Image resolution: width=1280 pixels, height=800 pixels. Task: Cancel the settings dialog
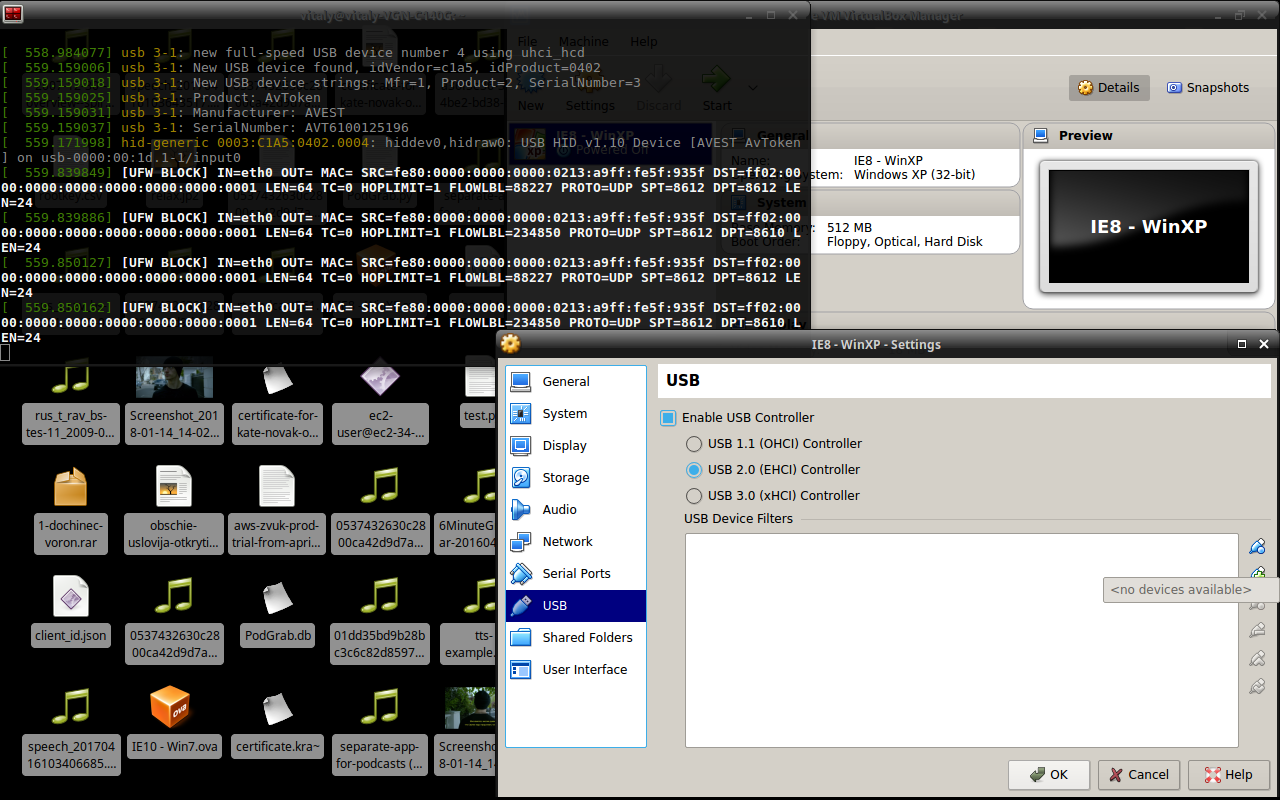coord(1139,775)
